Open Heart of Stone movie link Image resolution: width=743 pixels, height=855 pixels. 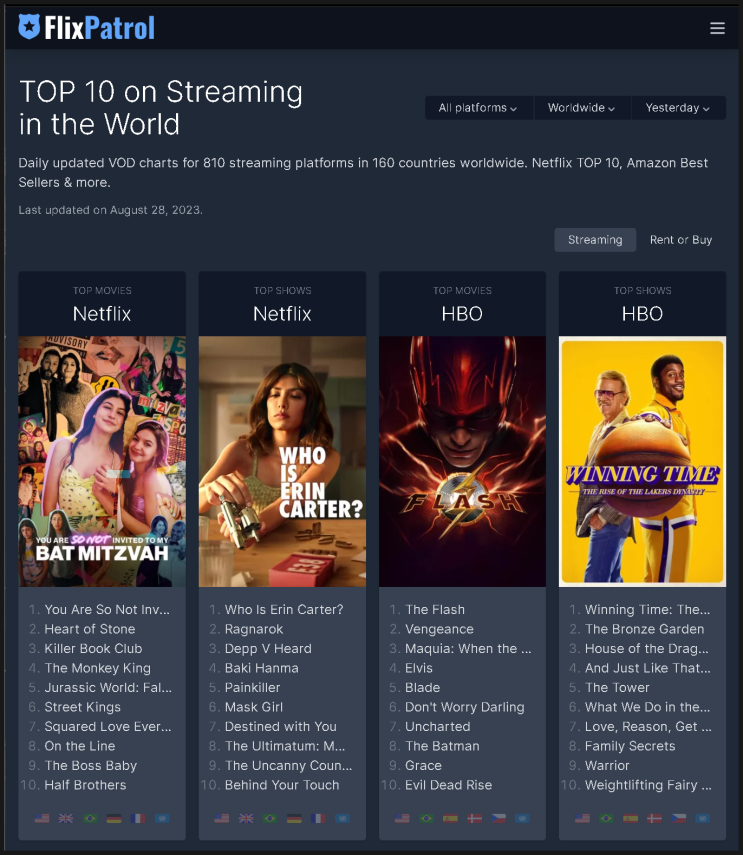tap(90, 629)
